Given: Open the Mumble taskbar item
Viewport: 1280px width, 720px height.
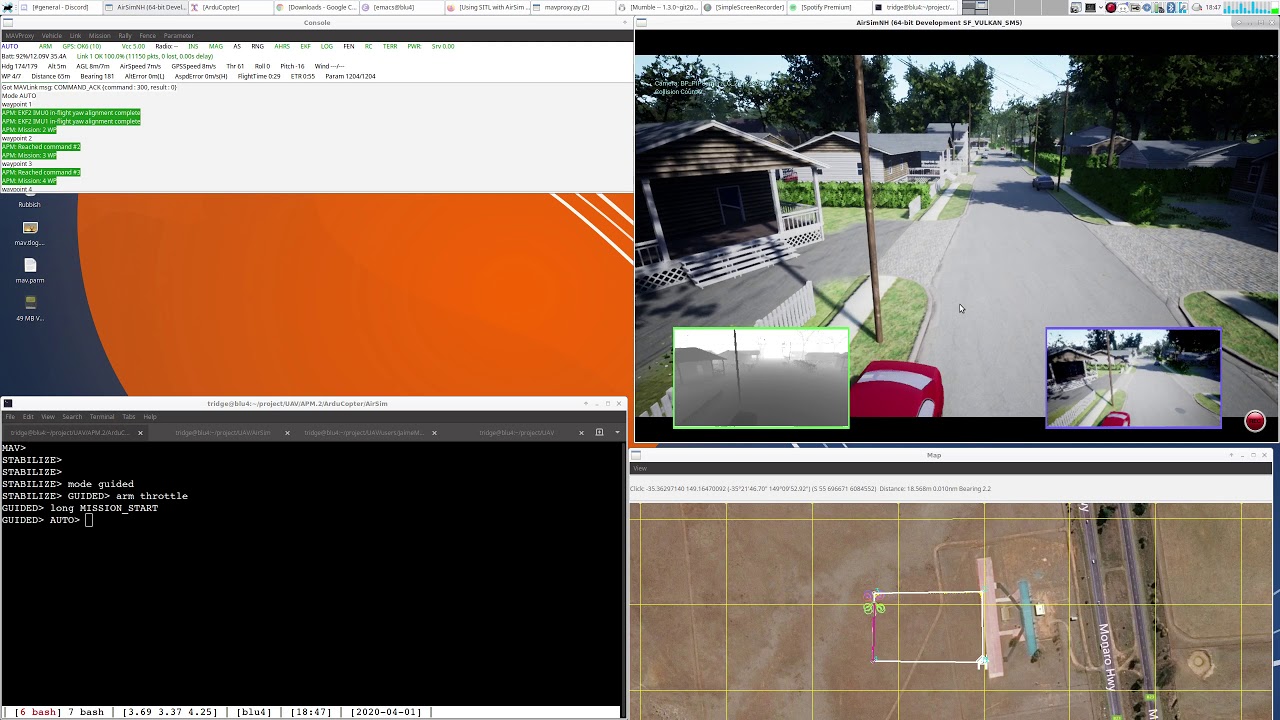Looking at the screenshot, I should [658, 7].
